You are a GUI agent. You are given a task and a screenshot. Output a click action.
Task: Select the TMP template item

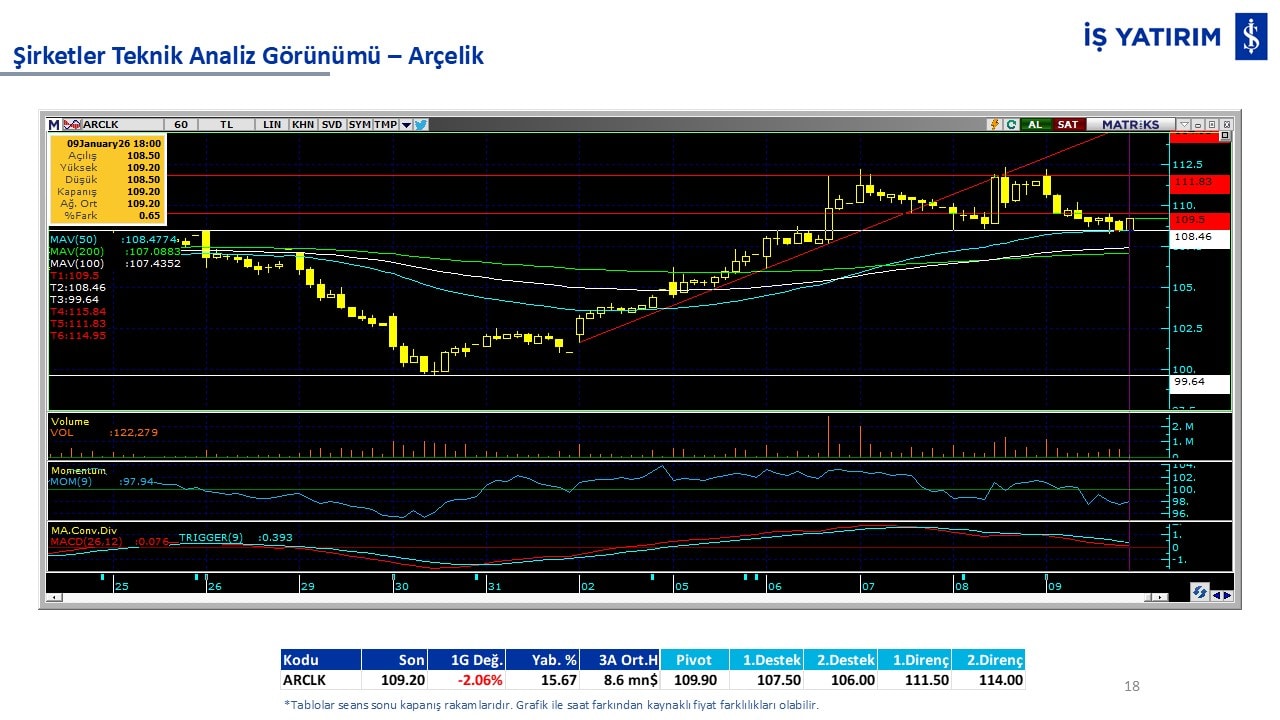385,125
